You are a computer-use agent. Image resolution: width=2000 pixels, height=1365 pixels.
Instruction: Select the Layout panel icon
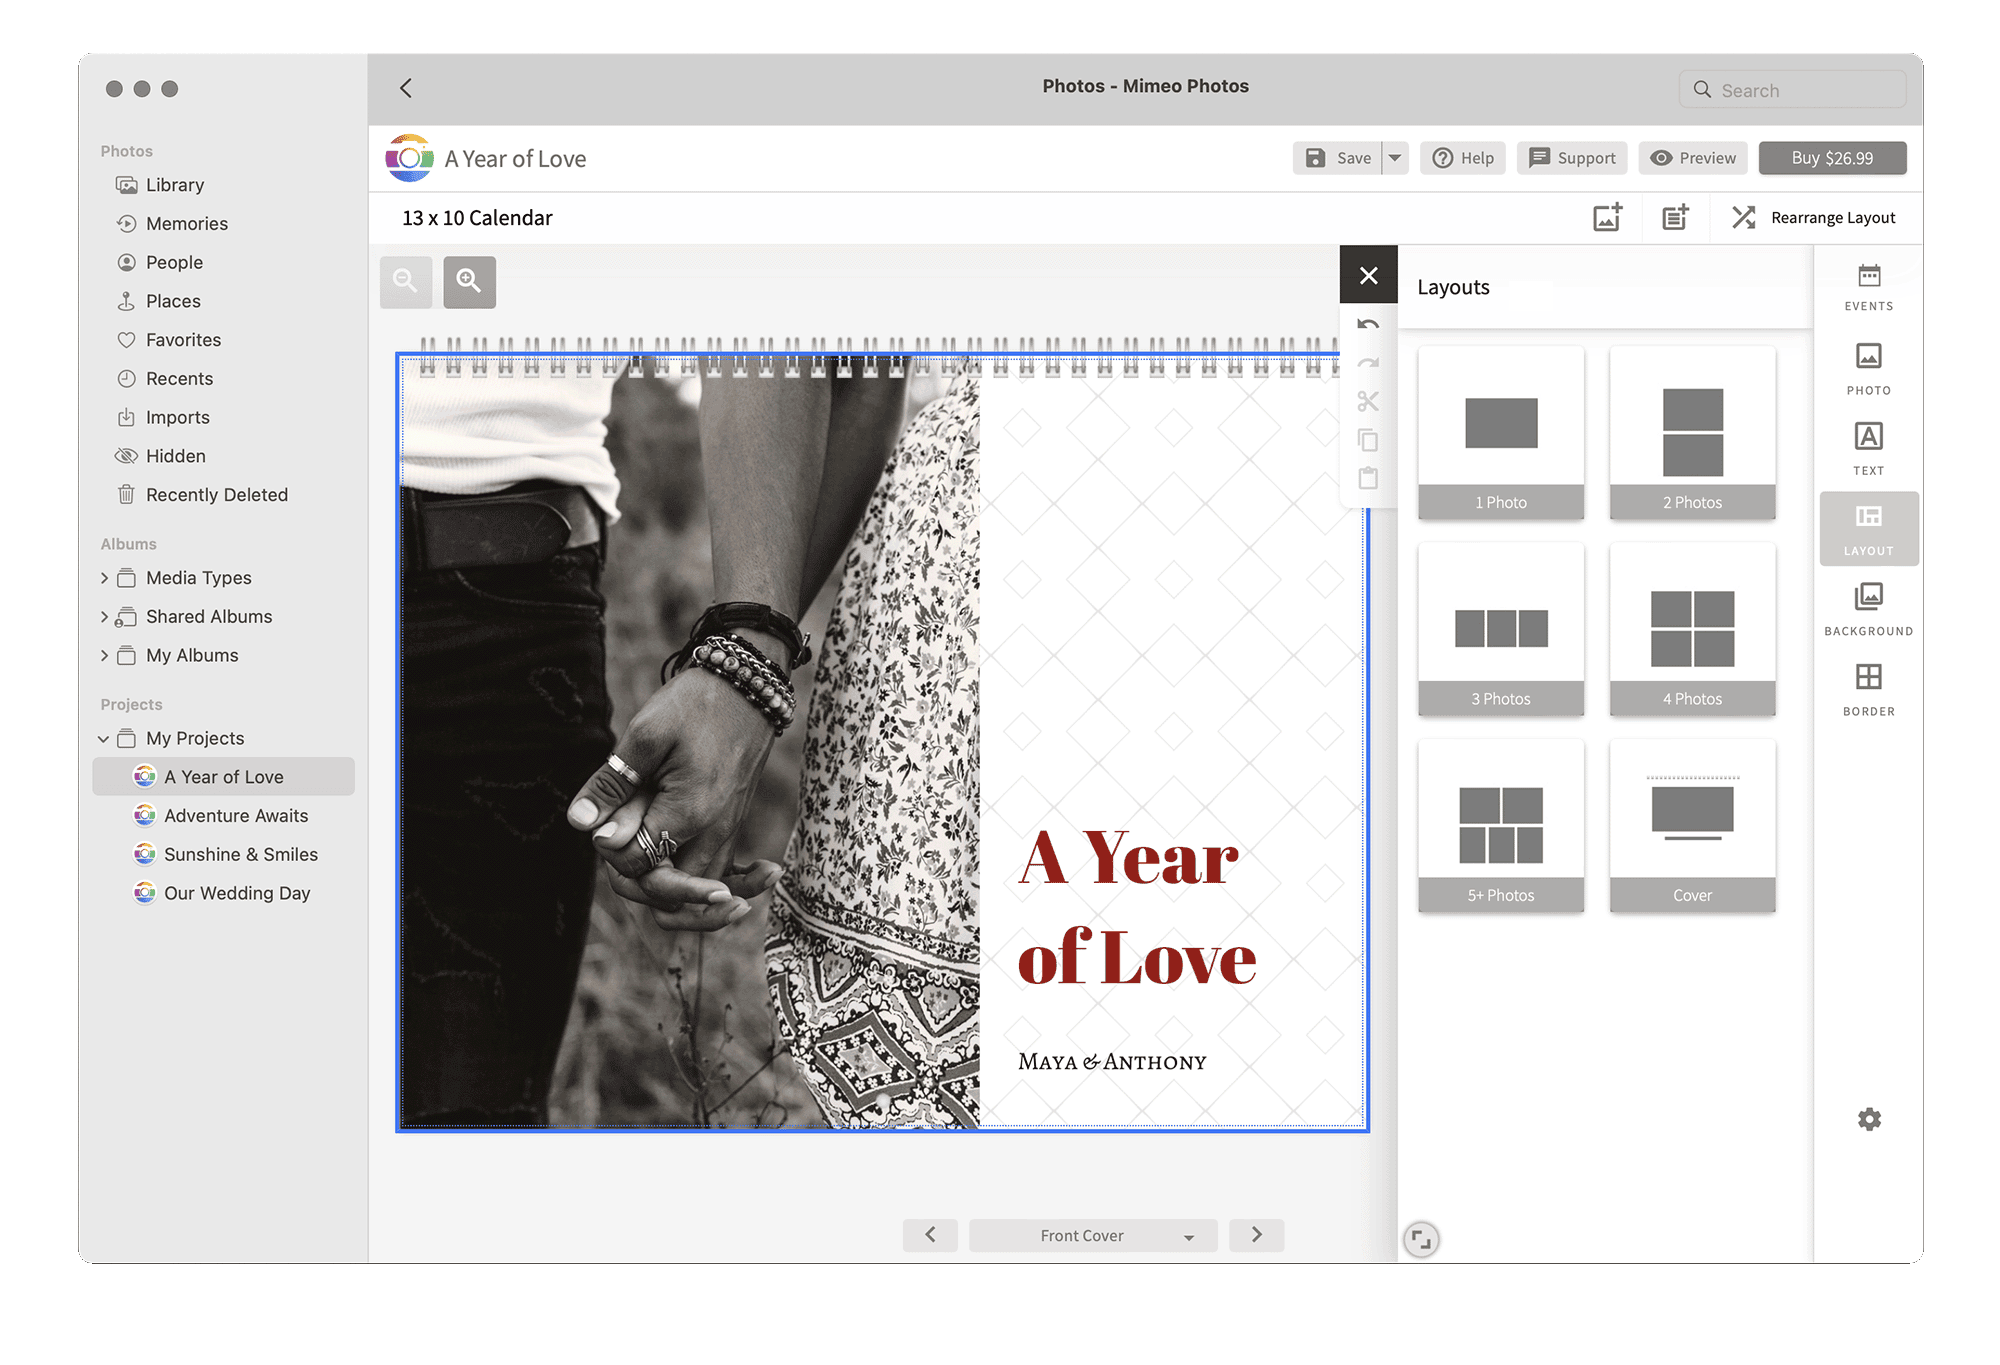click(x=1868, y=524)
